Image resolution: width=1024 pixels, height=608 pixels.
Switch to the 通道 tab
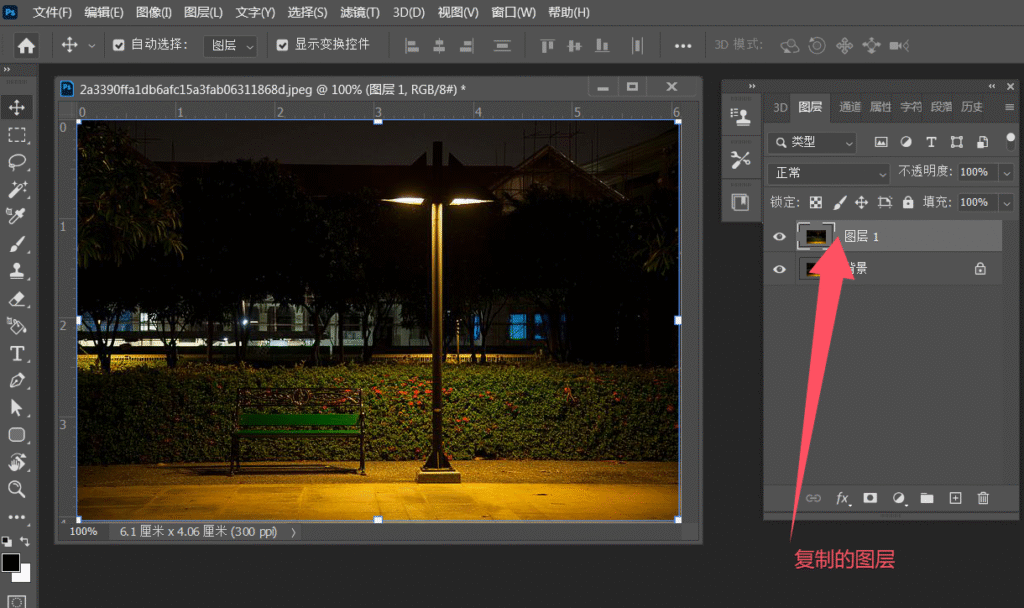click(x=850, y=107)
